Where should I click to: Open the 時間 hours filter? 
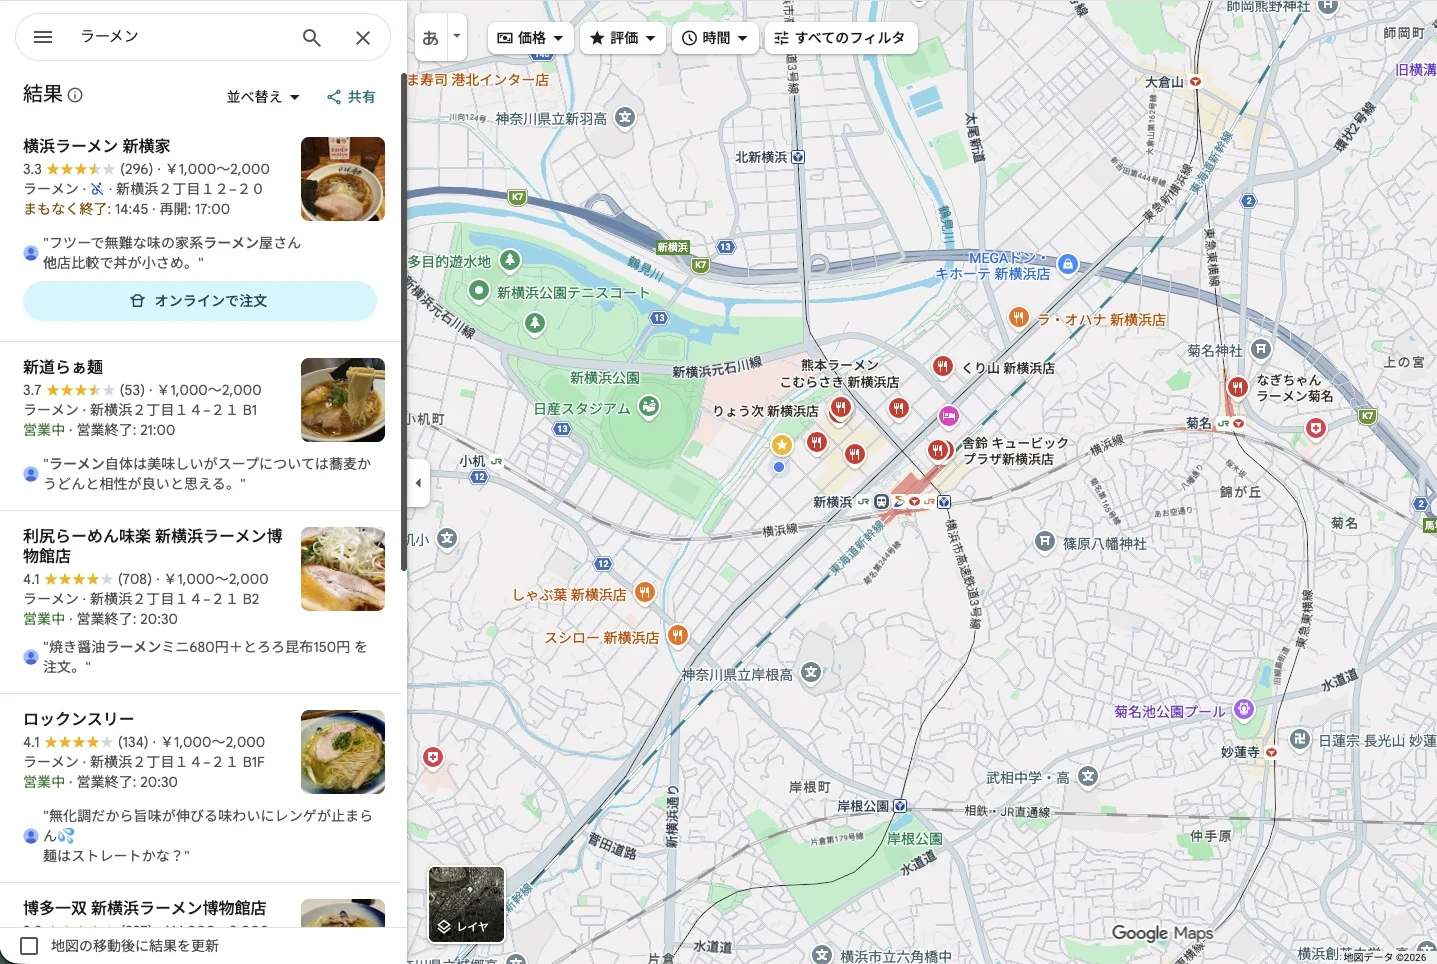pos(715,38)
